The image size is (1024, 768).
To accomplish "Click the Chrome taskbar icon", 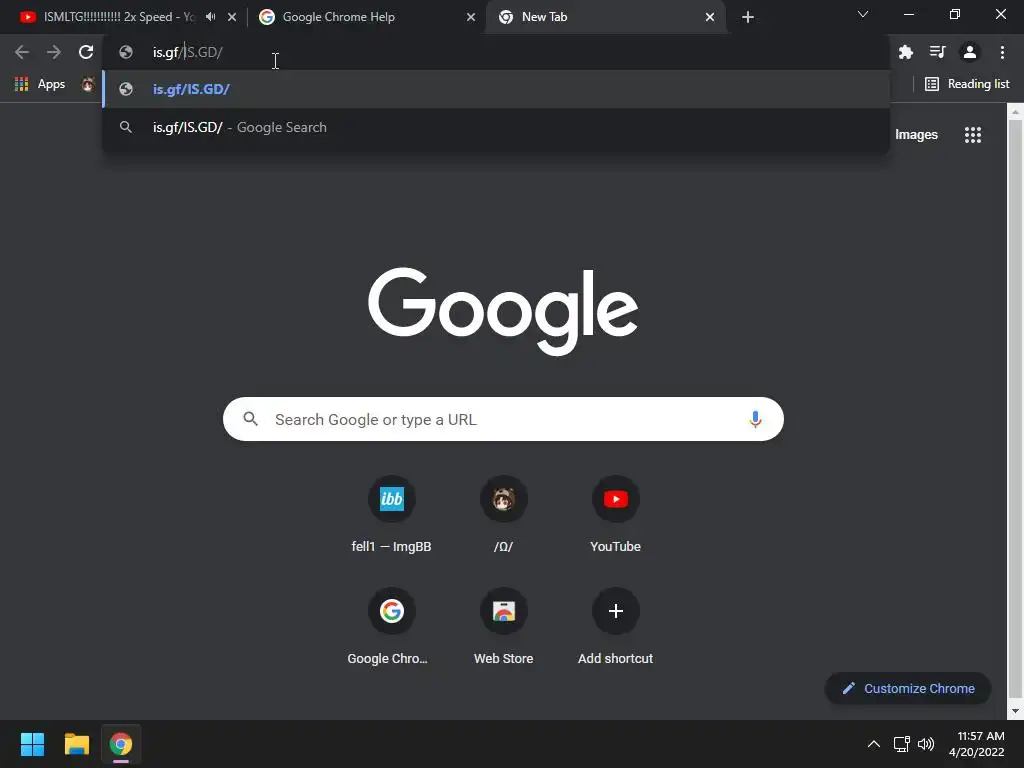I will (121, 744).
